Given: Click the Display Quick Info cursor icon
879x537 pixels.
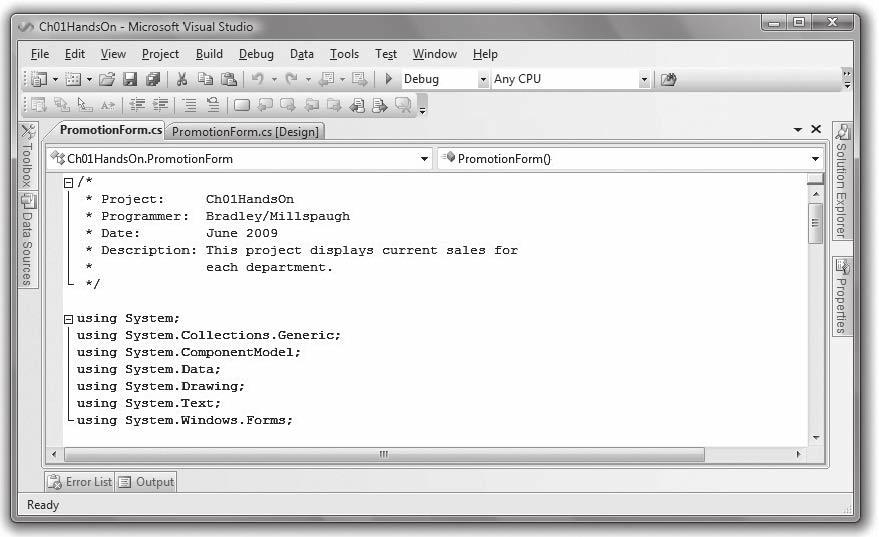Looking at the screenshot, I should (85, 105).
